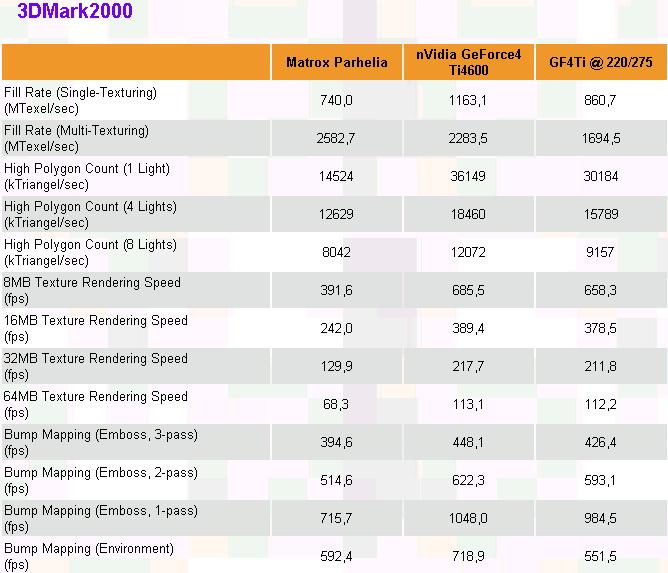The height and width of the screenshot is (573, 668).
Task: Select the value 12072
Action: 468,252
